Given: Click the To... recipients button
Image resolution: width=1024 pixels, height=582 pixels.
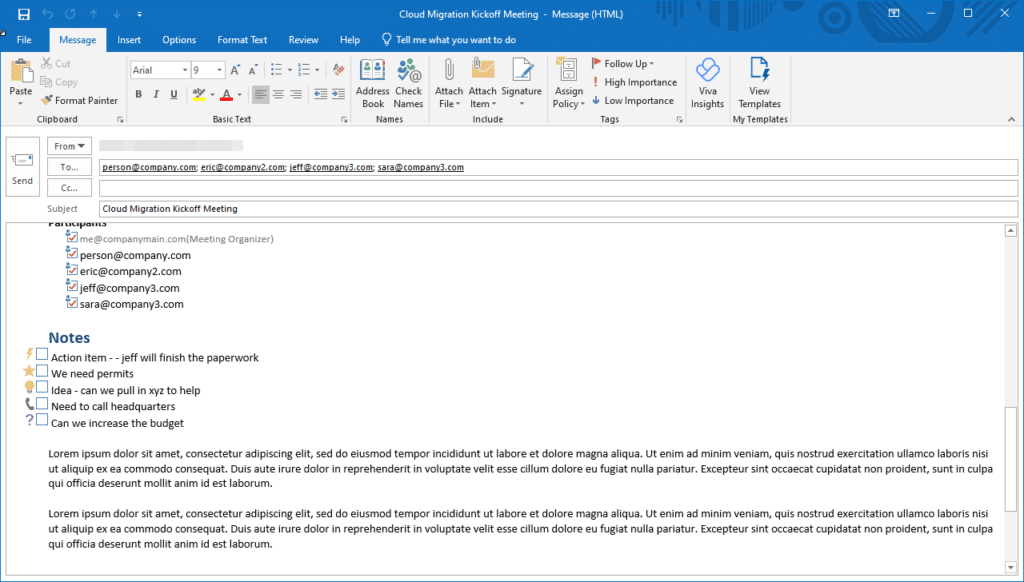Looking at the screenshot, I should click(x=69, y=167).
